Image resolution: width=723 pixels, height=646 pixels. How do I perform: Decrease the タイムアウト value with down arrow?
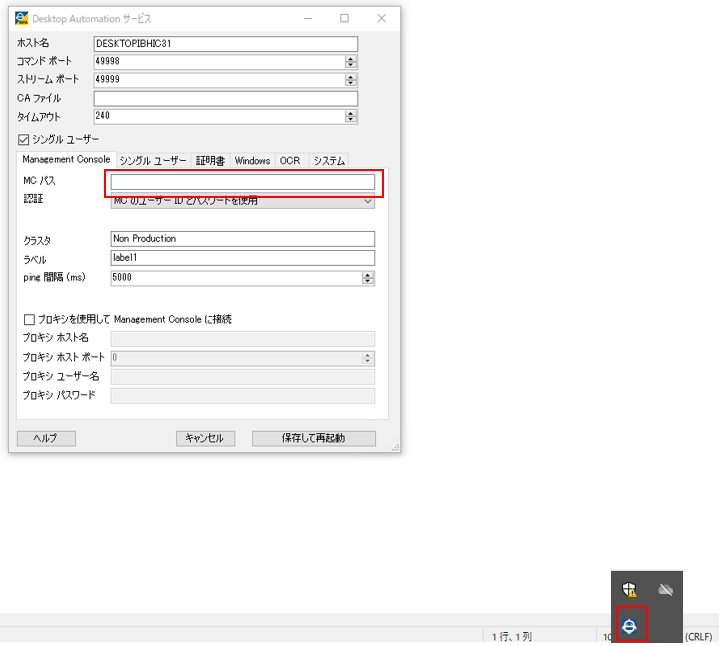[x=351, y=119]
